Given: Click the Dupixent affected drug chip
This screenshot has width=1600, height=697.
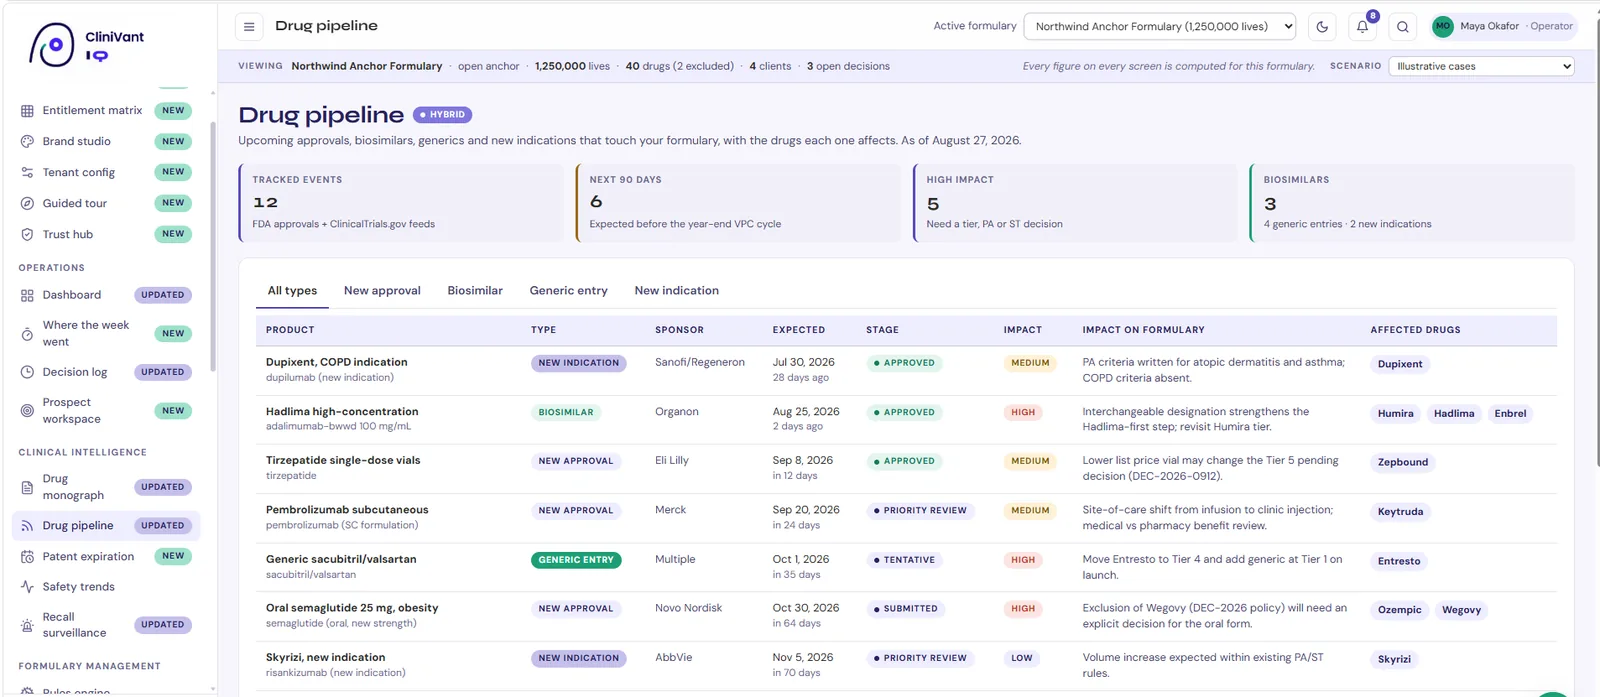Looking at the screenshot, I should [x=1400, y=364].
